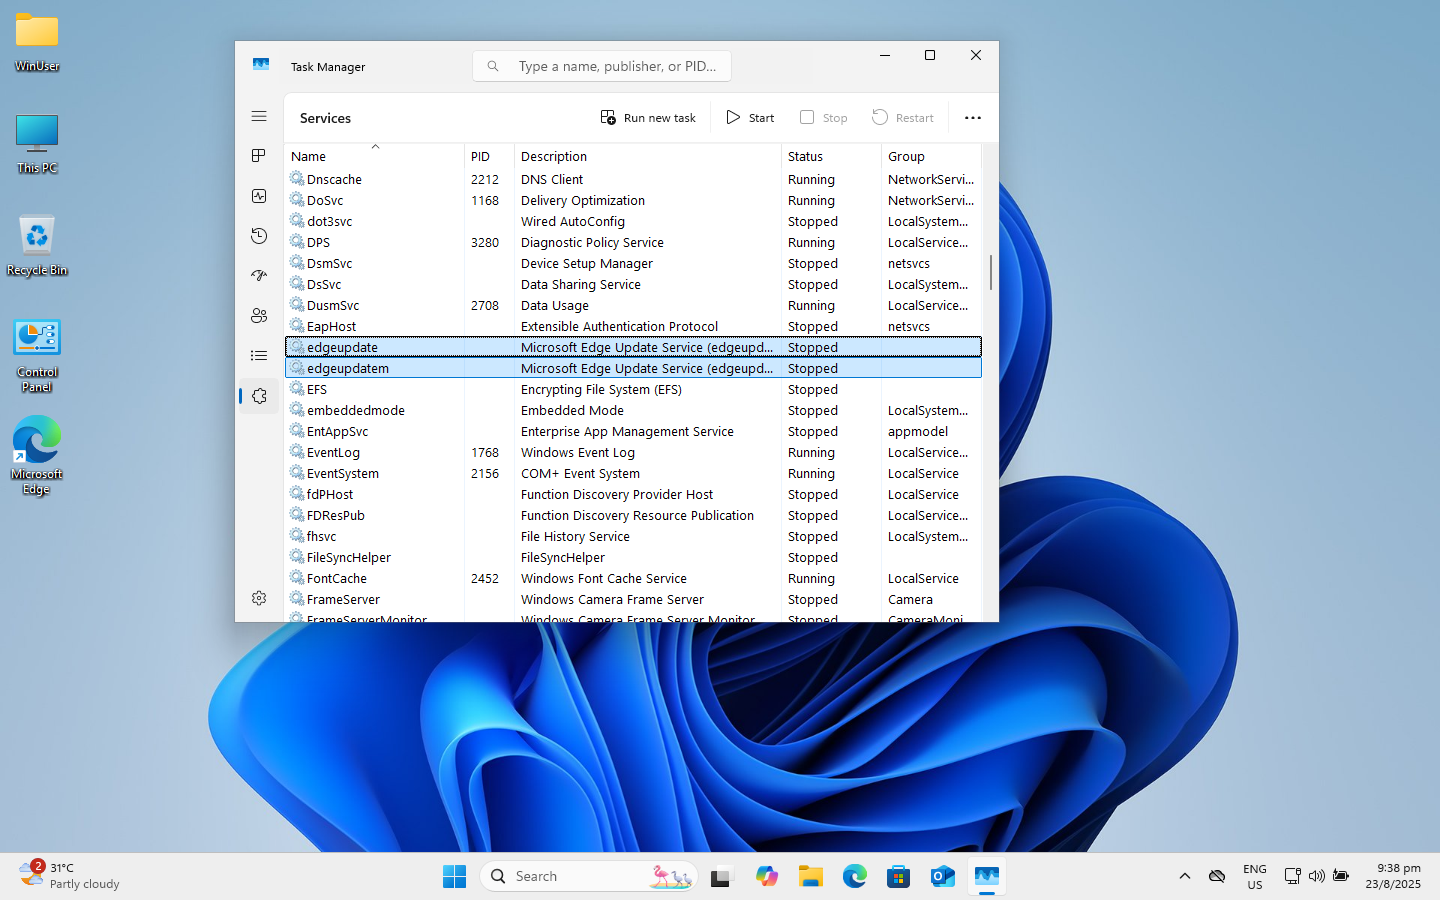The width and height of the screenshot is (1440, 900).
Task: Open the hamburger navigation menu
Action: click(259, 117)
